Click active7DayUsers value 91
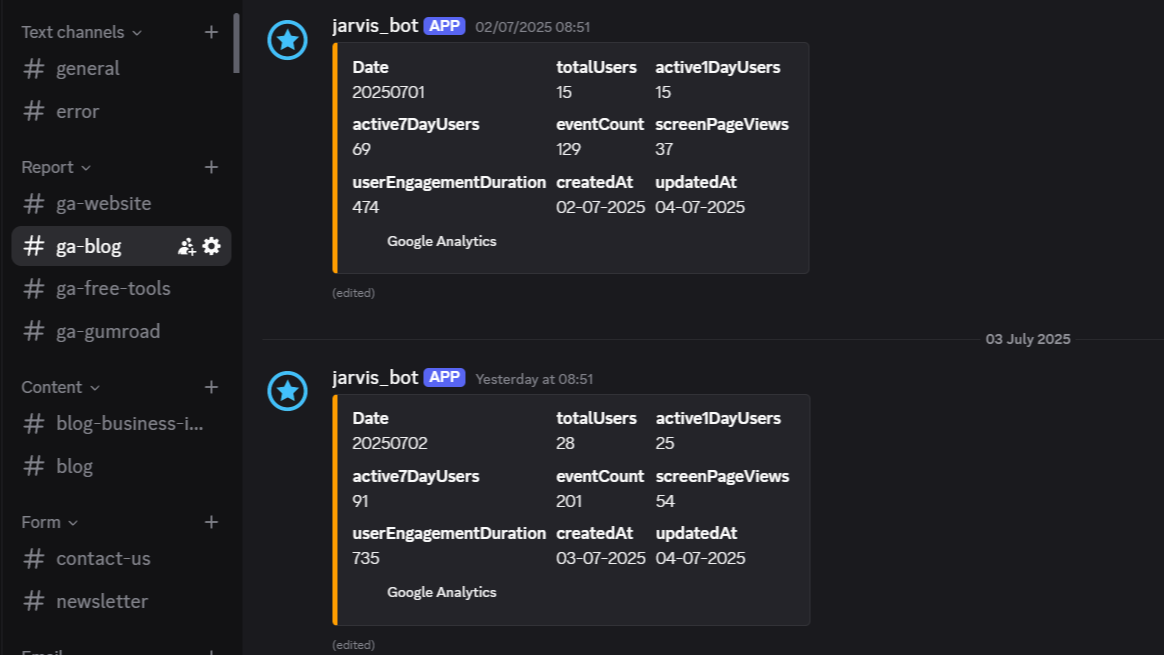1164x655 pixels. point(360,502)
